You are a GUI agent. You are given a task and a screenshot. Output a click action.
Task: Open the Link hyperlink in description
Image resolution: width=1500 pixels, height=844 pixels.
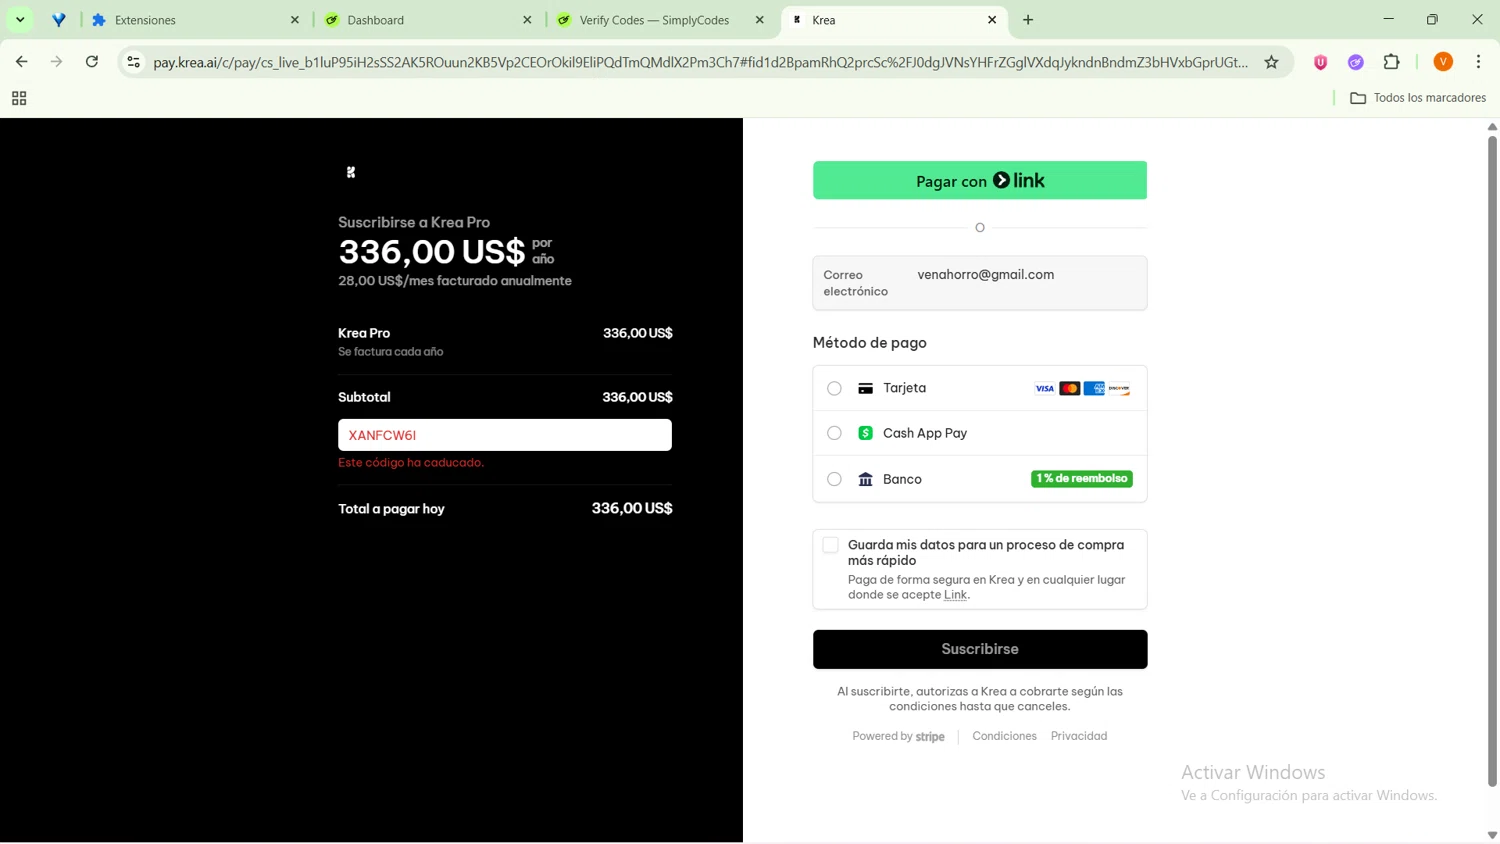(x=955, y=595)
